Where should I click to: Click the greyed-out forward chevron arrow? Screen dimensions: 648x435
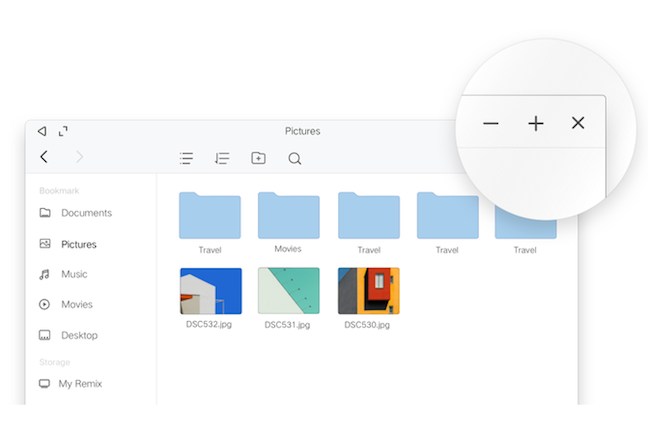coord(80,157)
